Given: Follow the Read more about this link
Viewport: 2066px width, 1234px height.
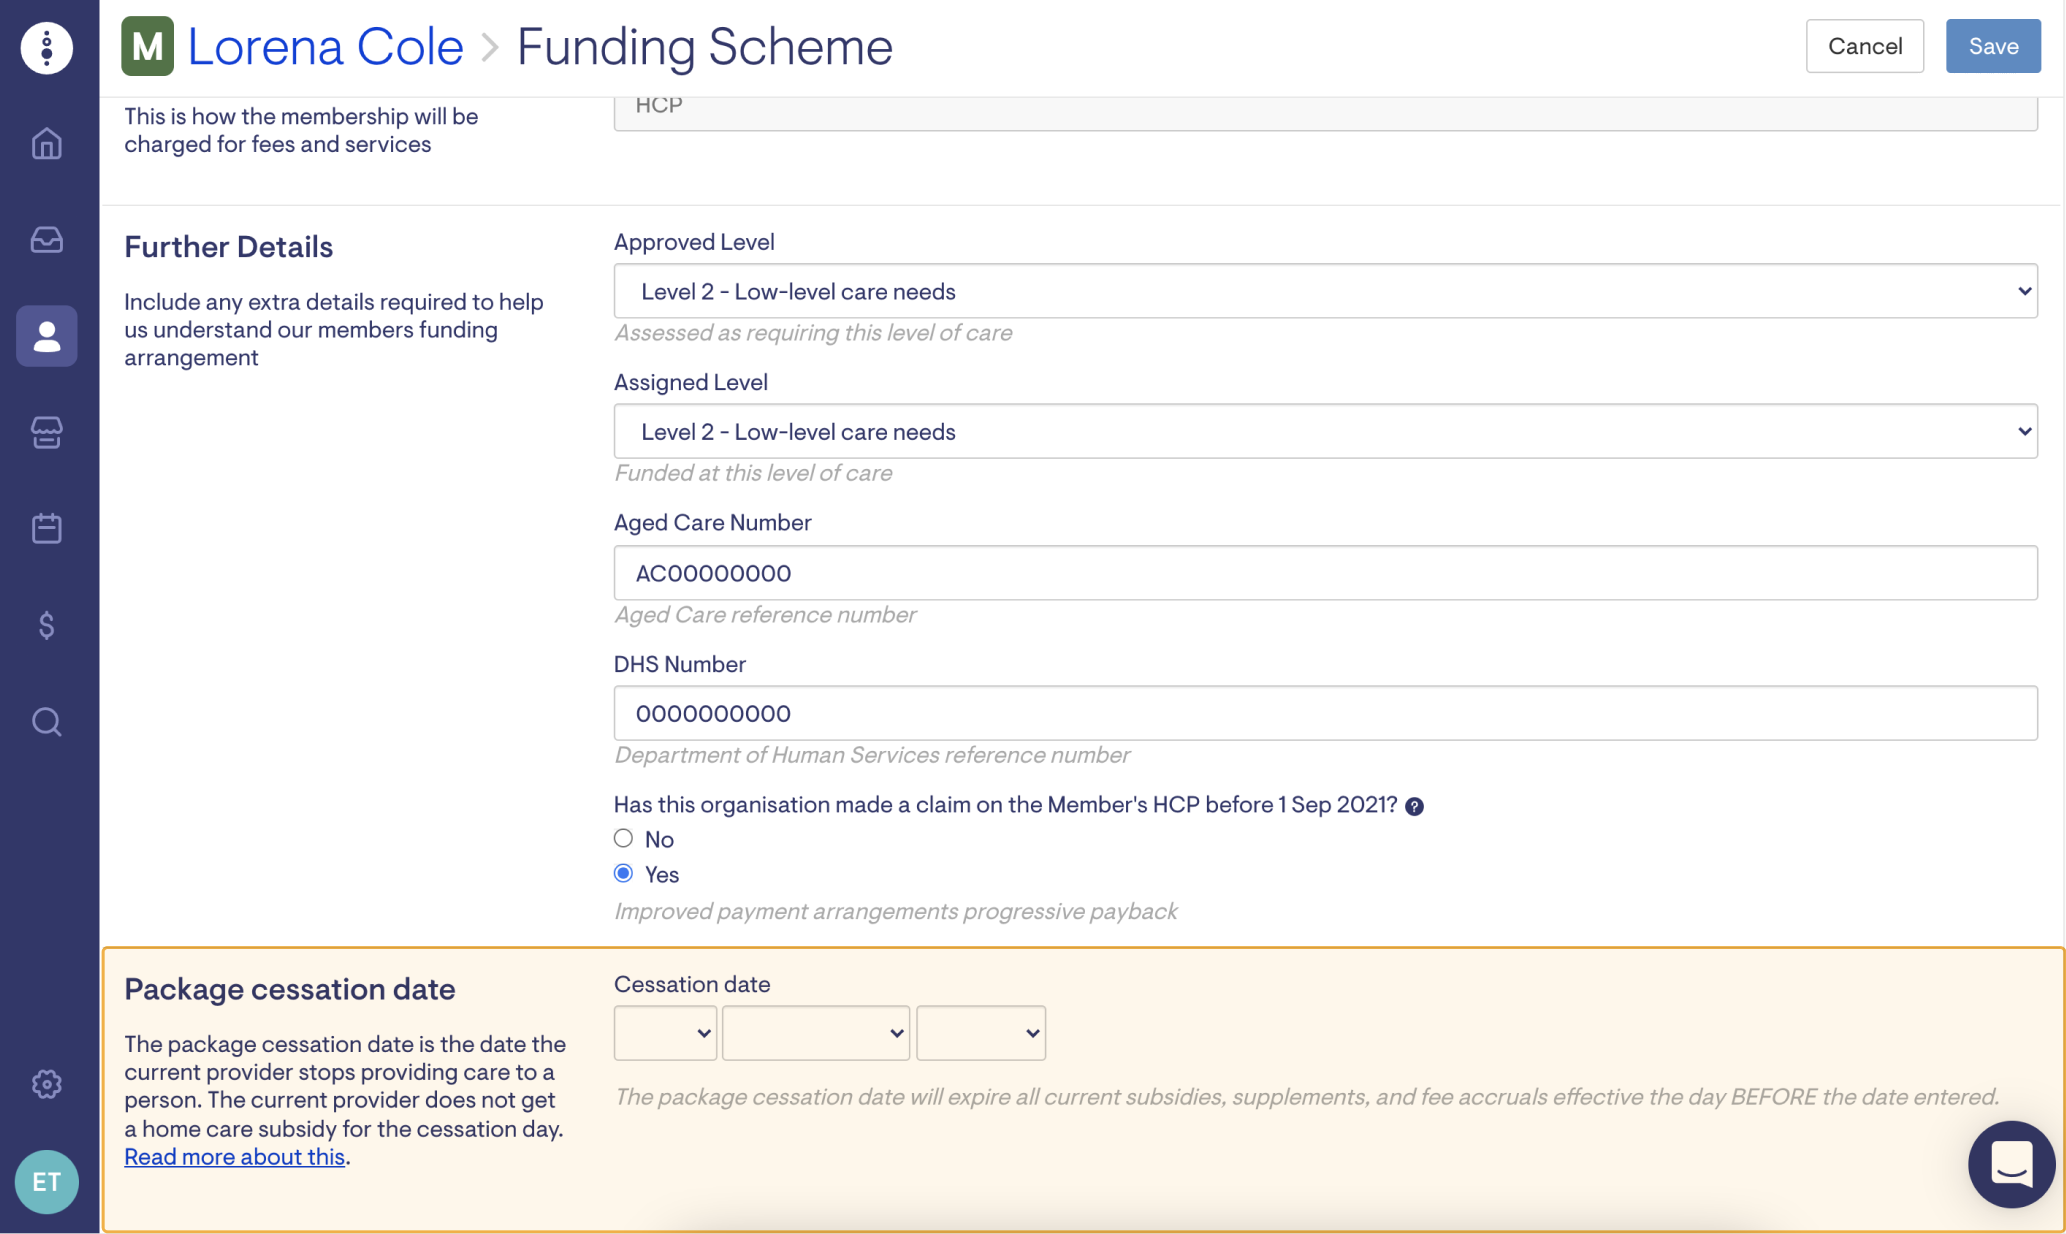Looking at the screenshot, I should point(234,1157).
